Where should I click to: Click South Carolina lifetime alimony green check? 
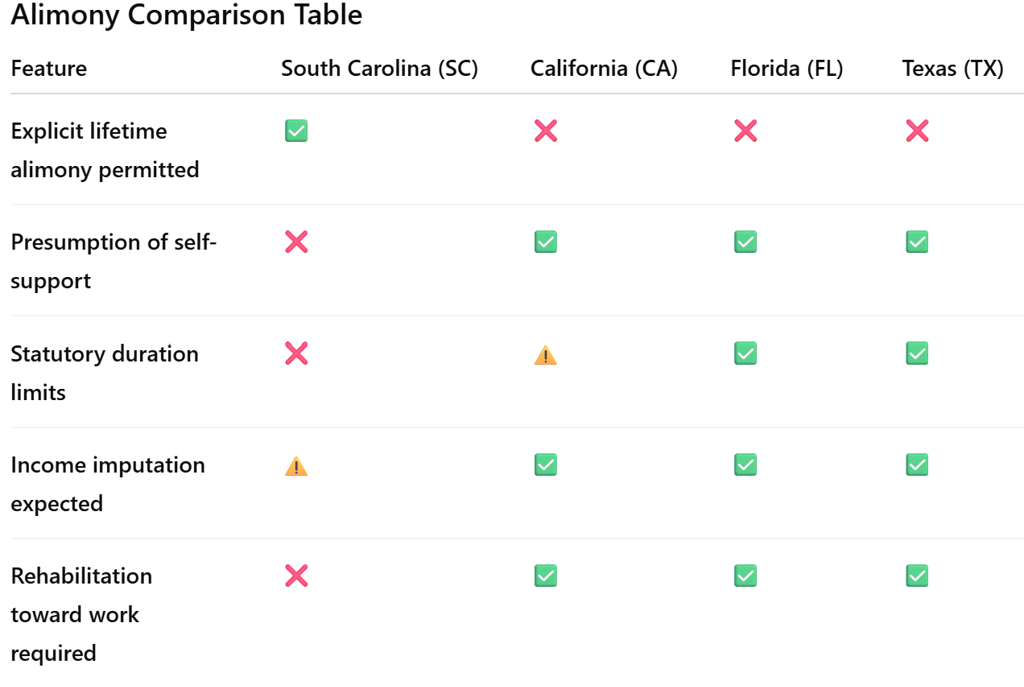pos(296,131)
